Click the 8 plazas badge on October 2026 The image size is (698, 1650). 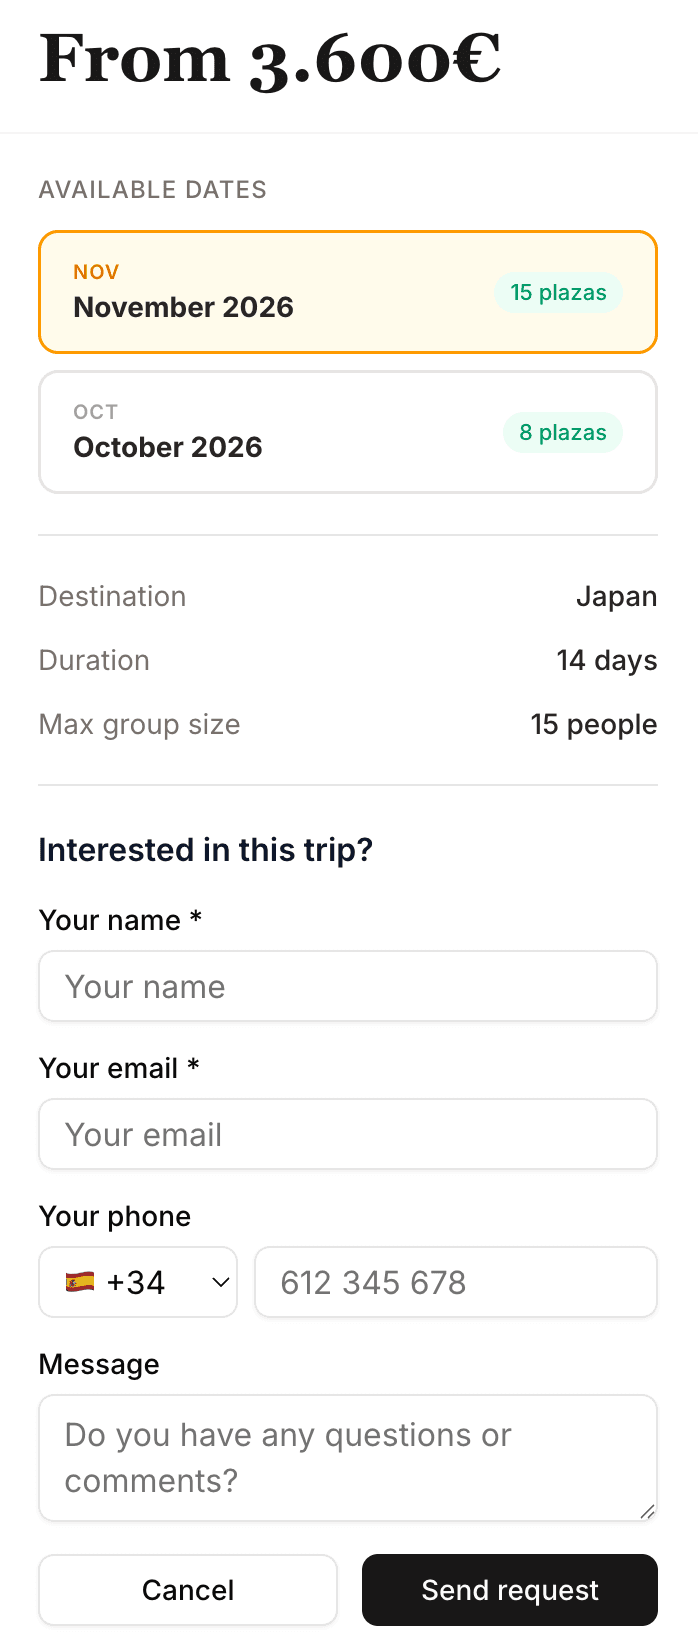(562, 432)
